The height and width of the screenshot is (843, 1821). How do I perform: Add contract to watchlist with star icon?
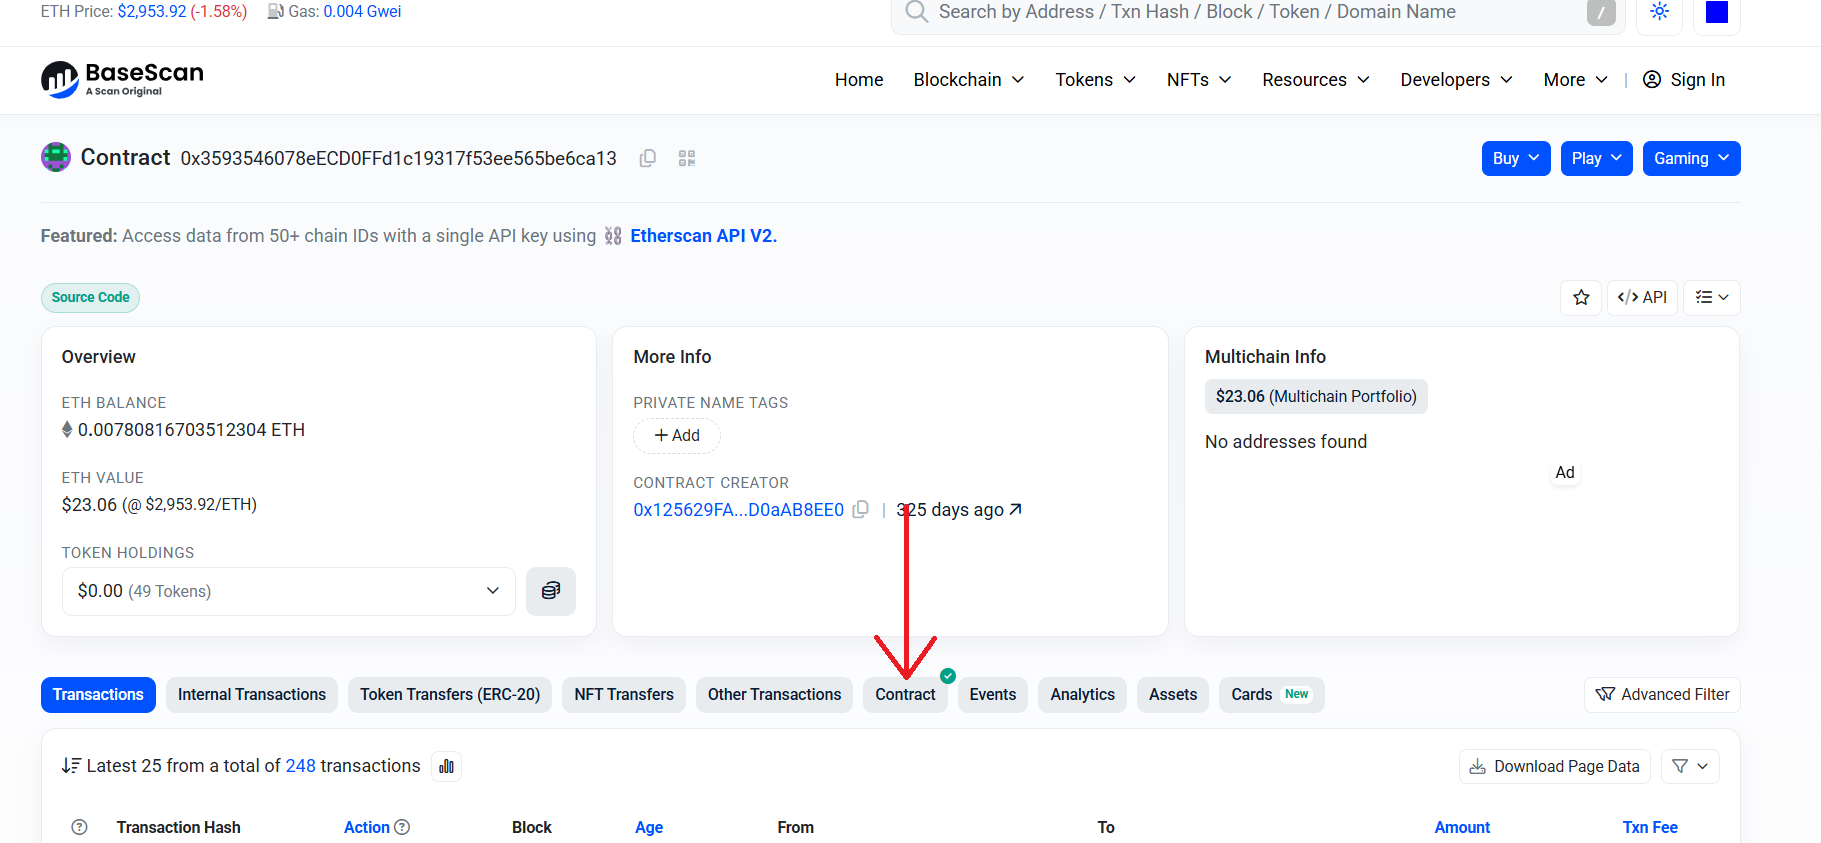point(1581,297)
